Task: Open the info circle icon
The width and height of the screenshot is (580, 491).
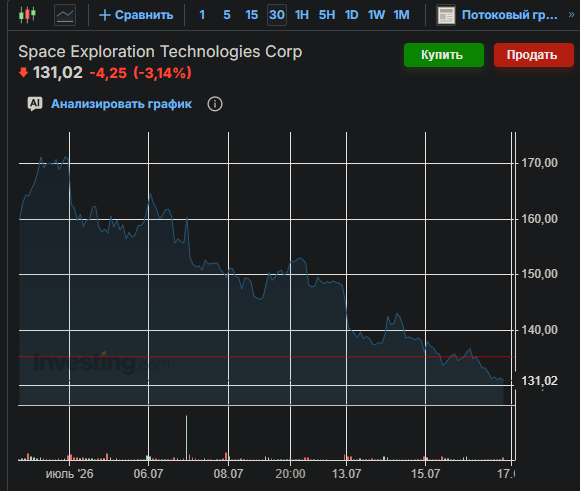Action: 215,104
